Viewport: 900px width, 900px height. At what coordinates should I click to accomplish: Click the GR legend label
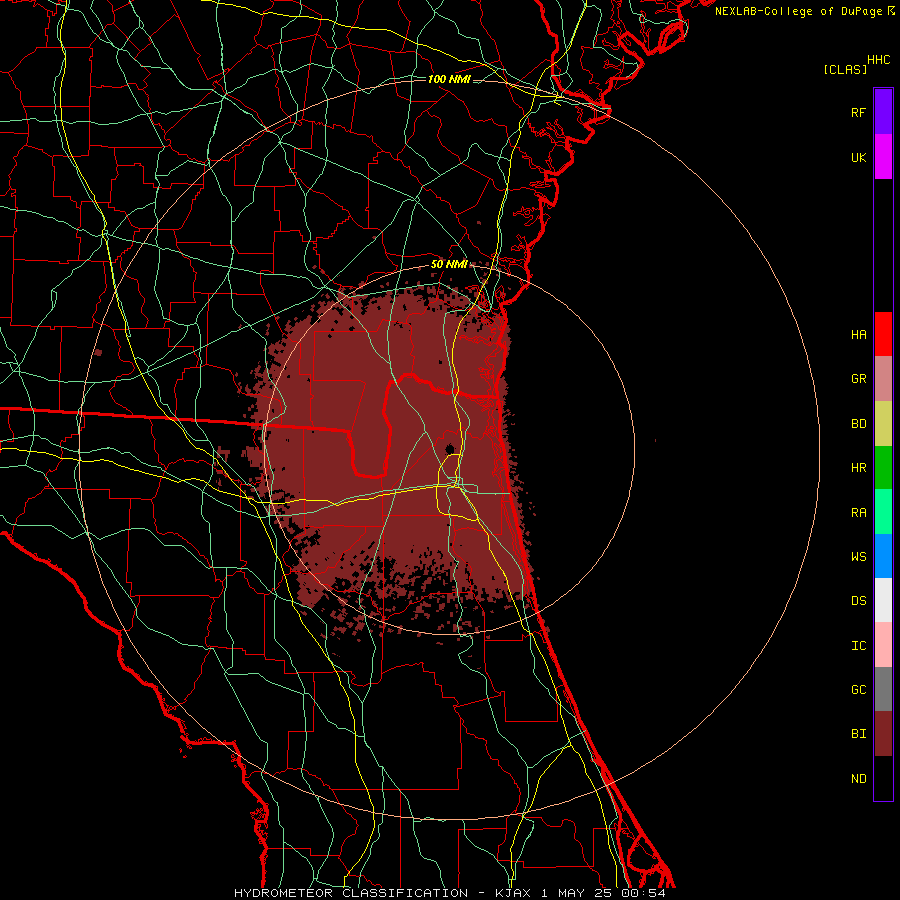859,379
